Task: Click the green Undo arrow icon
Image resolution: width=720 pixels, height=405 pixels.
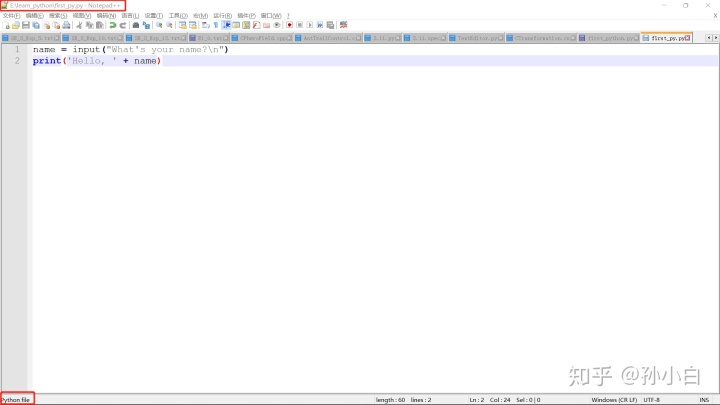Action: click(x=112, y=25)
